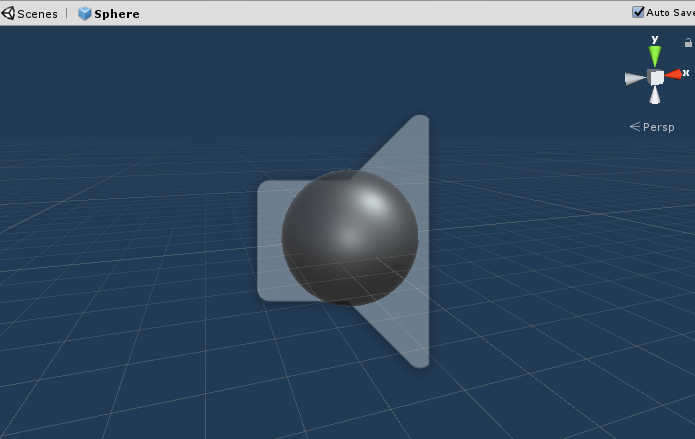Toggle the Auto Save checkbox
This screenshot has width=695, height=439.
[x=638, y=12]
